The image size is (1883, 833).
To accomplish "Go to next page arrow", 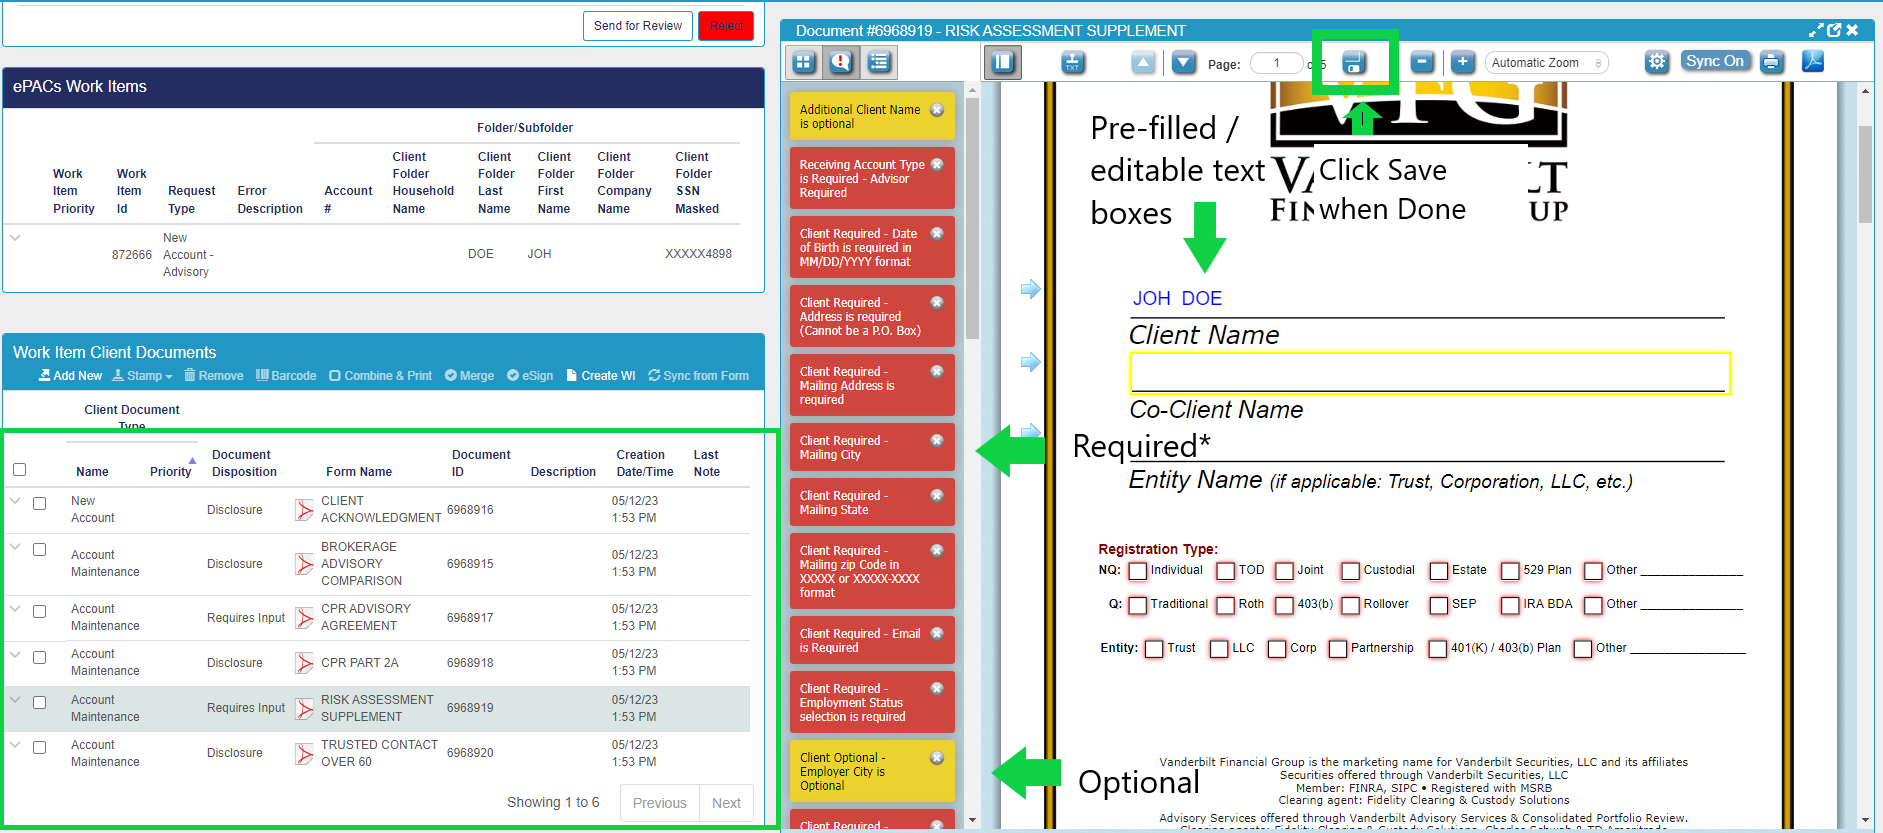I will pyautogui.click(x=1184, y=63).
